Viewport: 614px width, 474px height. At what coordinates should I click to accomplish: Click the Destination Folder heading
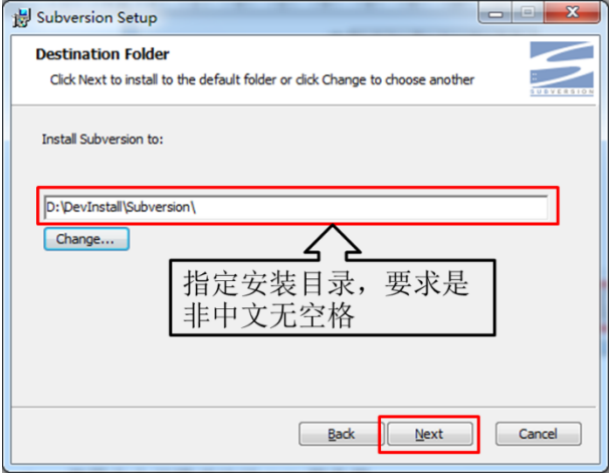tap(103, 54)
